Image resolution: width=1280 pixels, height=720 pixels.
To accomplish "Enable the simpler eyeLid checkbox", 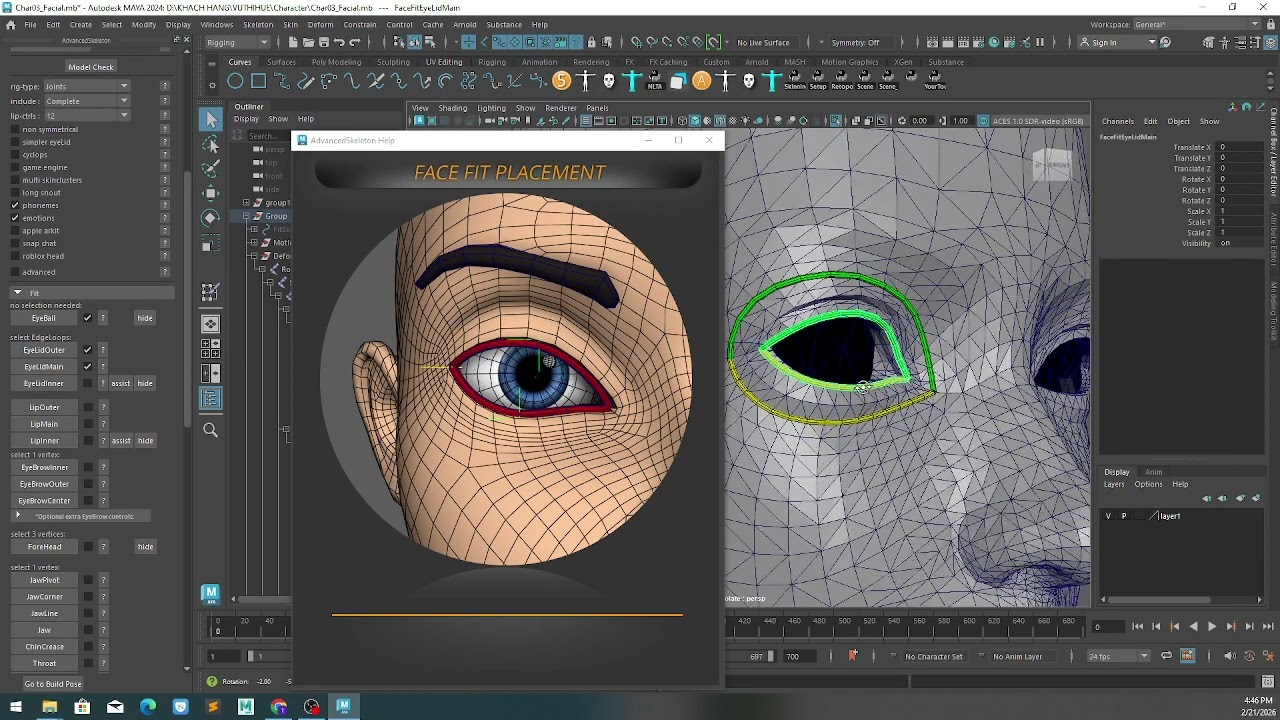I will (x=15, y=142).
